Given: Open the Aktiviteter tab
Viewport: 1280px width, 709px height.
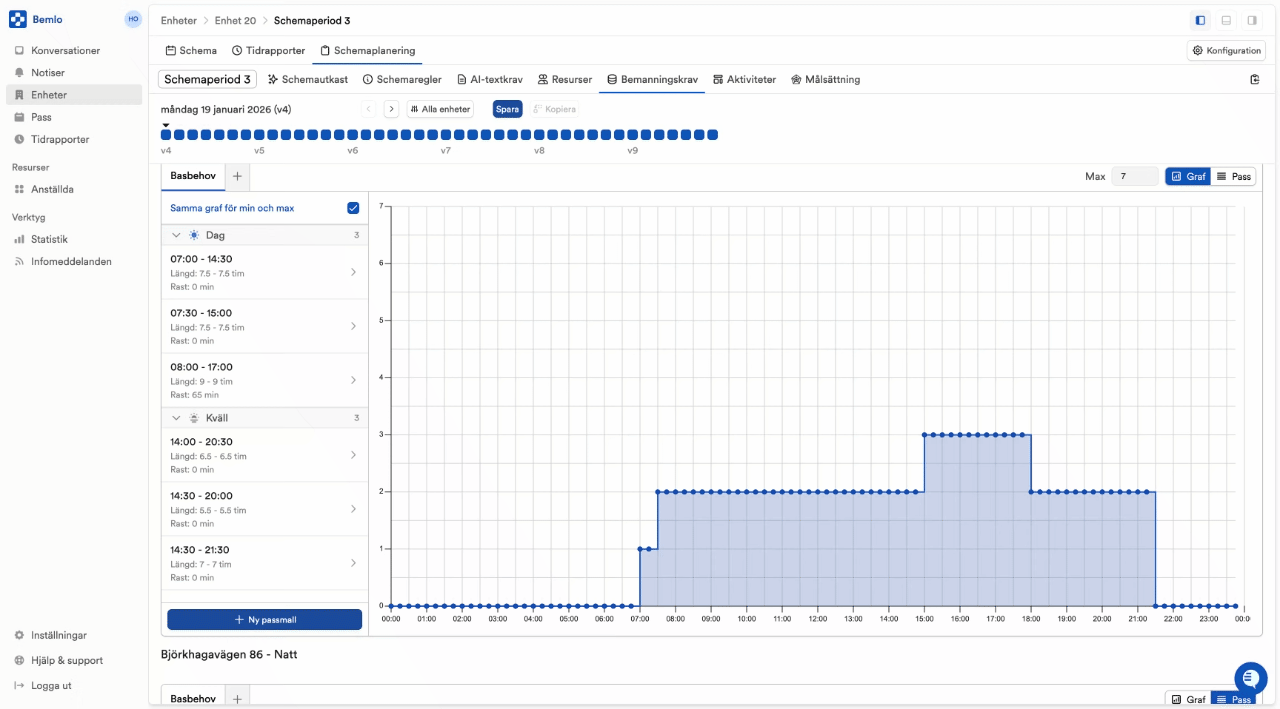Looking at the screenshot, I should (745, 79).
